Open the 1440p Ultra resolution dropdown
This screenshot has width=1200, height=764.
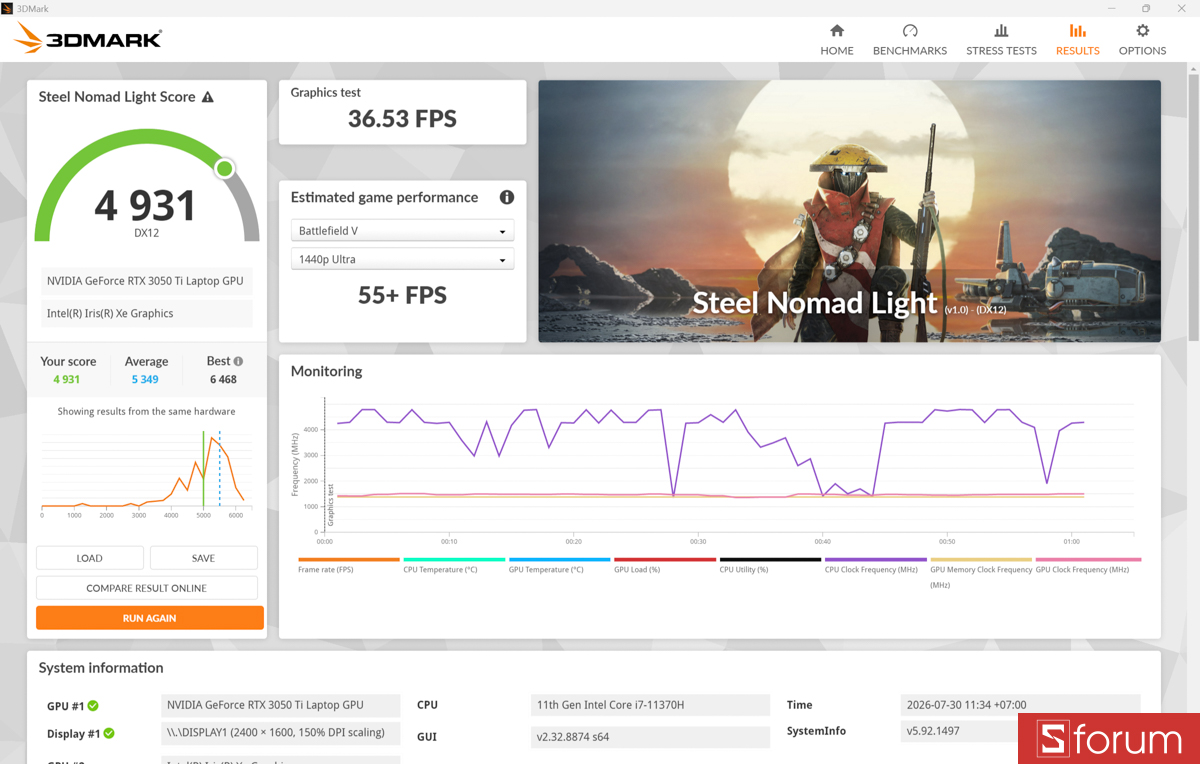(x=402, y=259)
